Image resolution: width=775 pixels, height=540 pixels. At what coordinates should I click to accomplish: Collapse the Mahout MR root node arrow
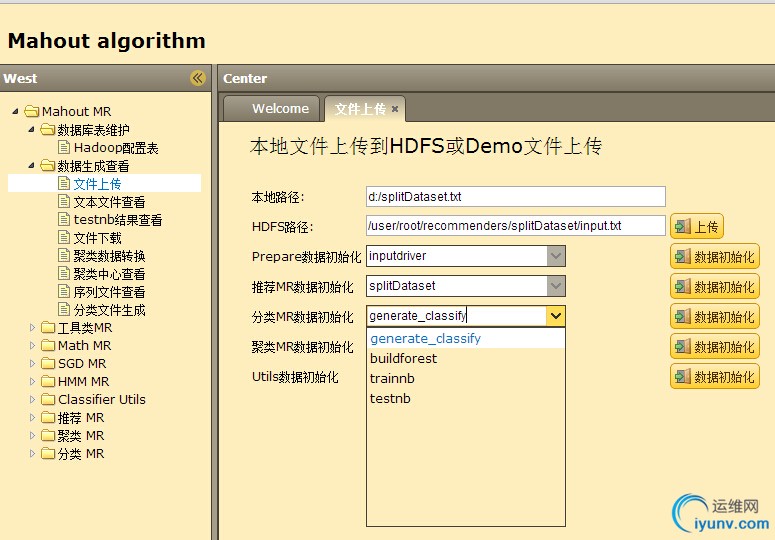[x=15, y=111]
